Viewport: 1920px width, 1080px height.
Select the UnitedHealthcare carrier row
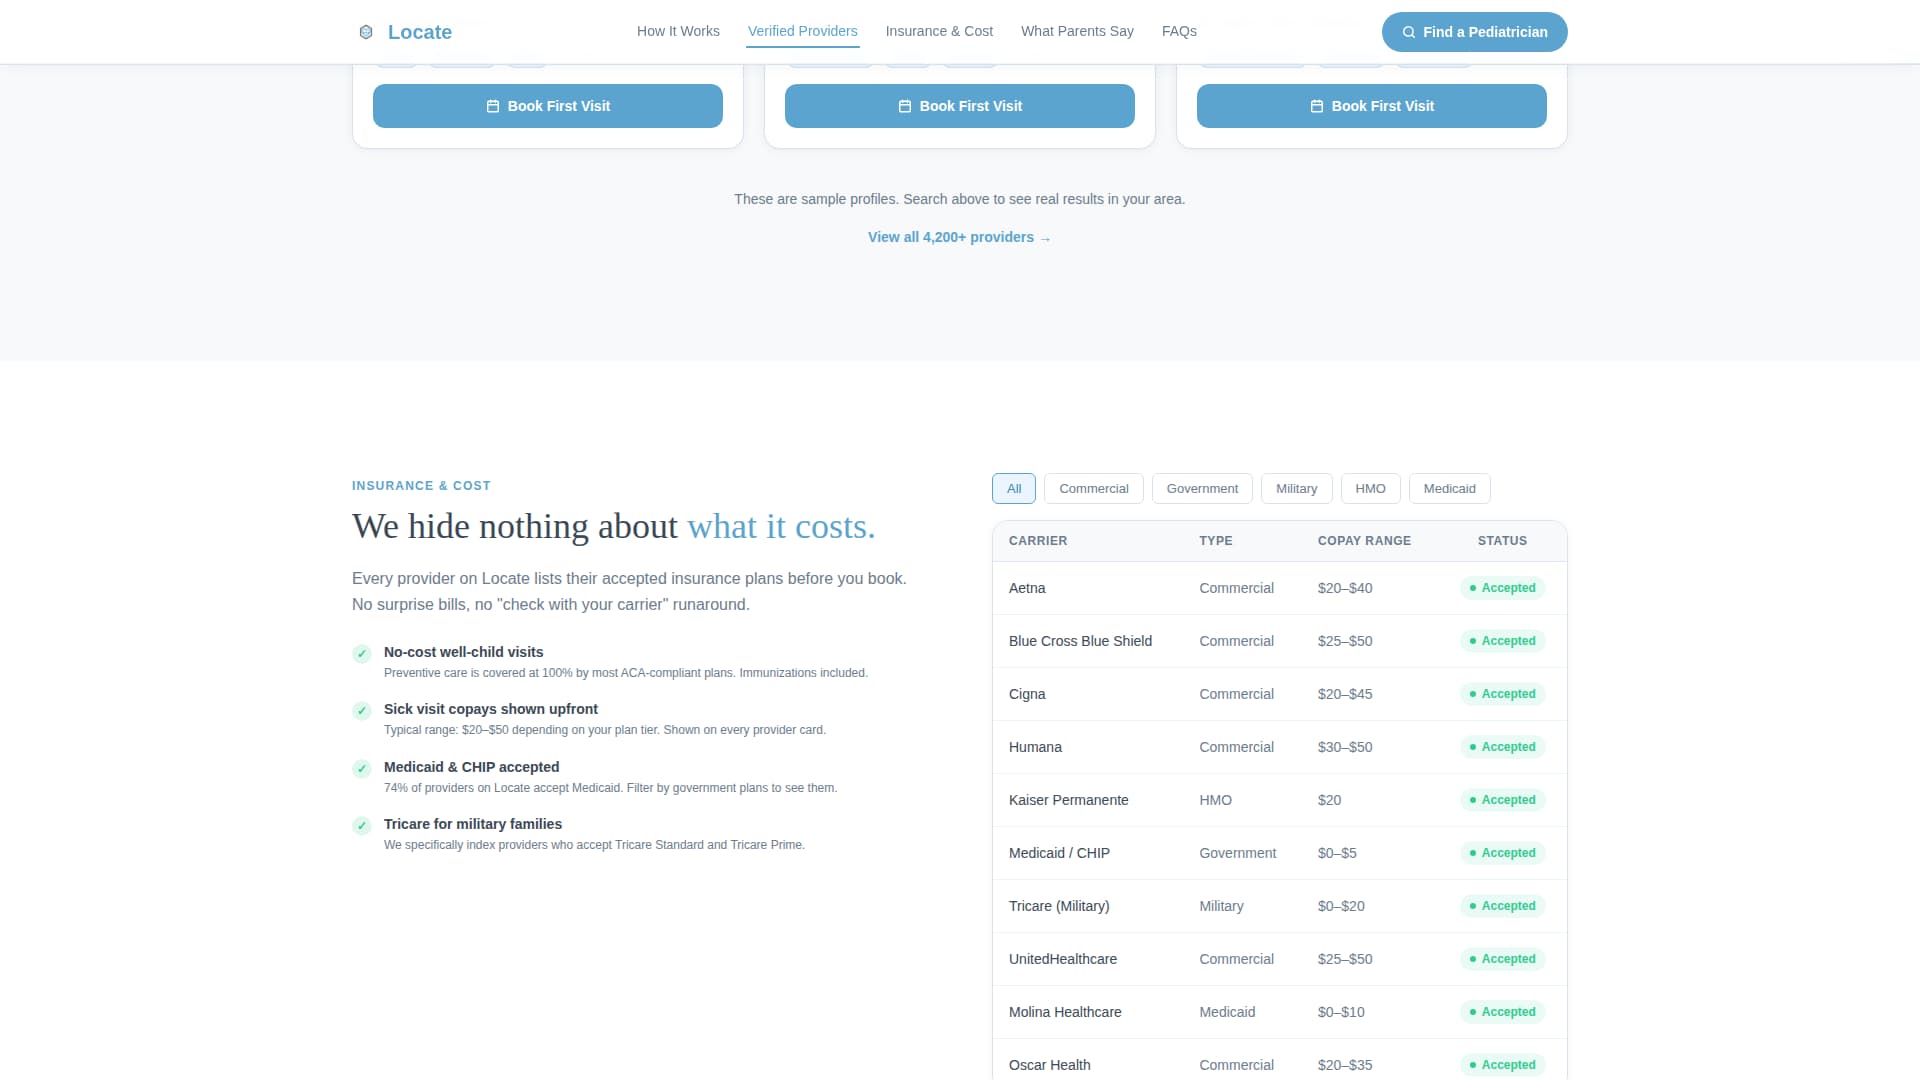coord(1280,959)
